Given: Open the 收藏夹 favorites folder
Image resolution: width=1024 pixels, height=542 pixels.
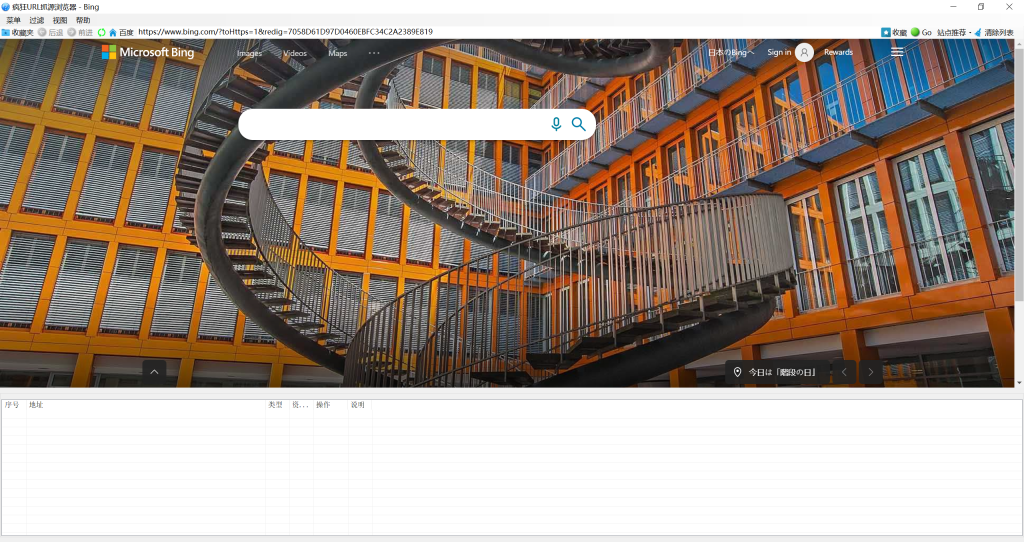Looking at the screenshot, I should pyautogui.click(x=18, y=32).
